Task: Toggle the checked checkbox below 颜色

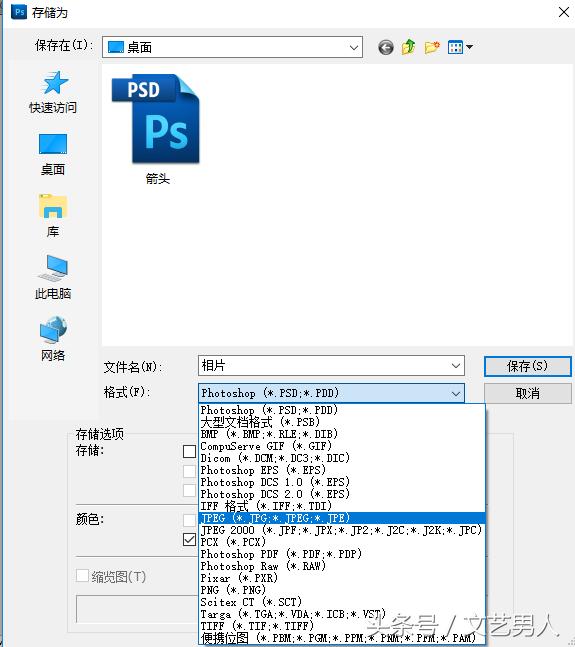Action: coord(189,539)
